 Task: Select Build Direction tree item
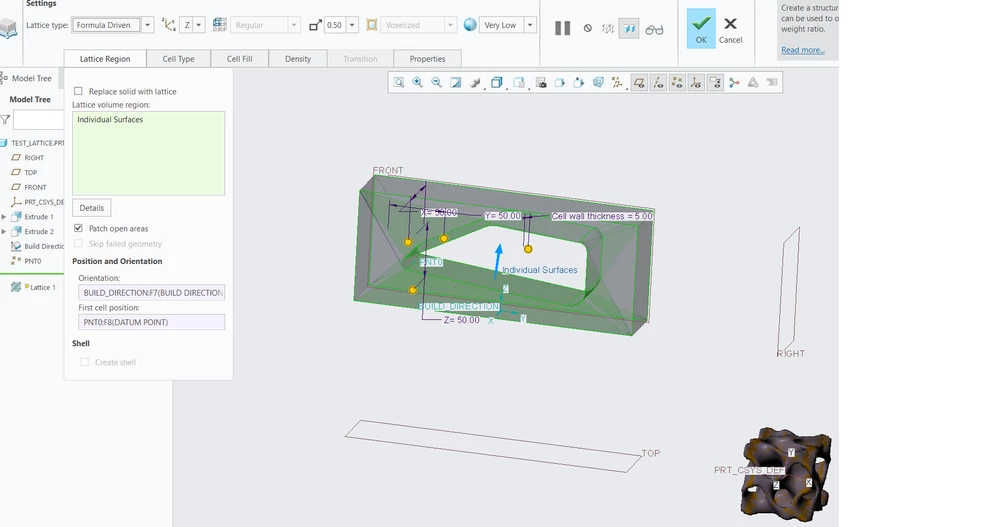(43, 246)
